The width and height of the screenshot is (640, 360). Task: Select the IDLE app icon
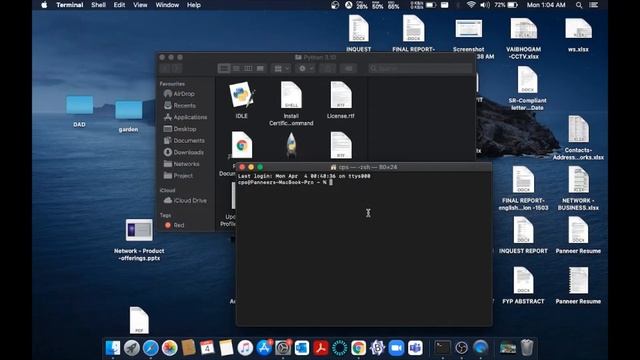pos(241,95)
